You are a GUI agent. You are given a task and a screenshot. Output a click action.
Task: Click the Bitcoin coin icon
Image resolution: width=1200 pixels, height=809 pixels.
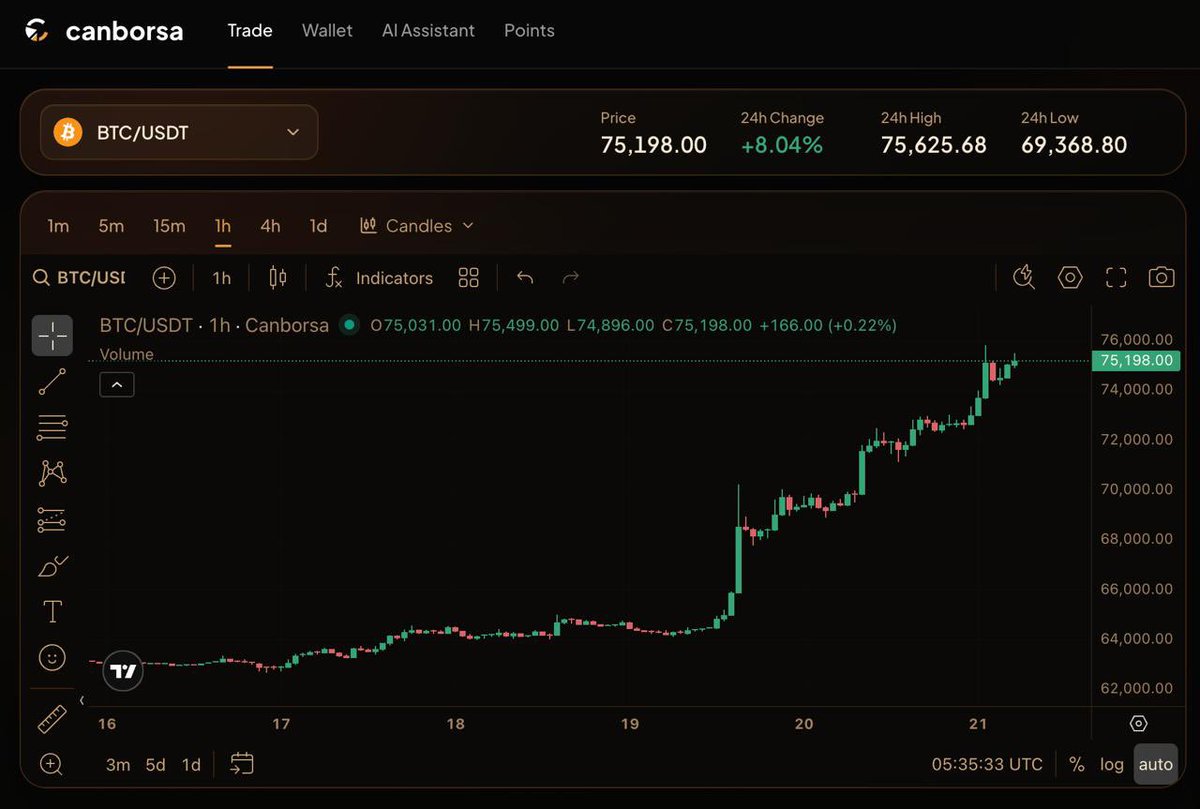(x=68, y=132)
